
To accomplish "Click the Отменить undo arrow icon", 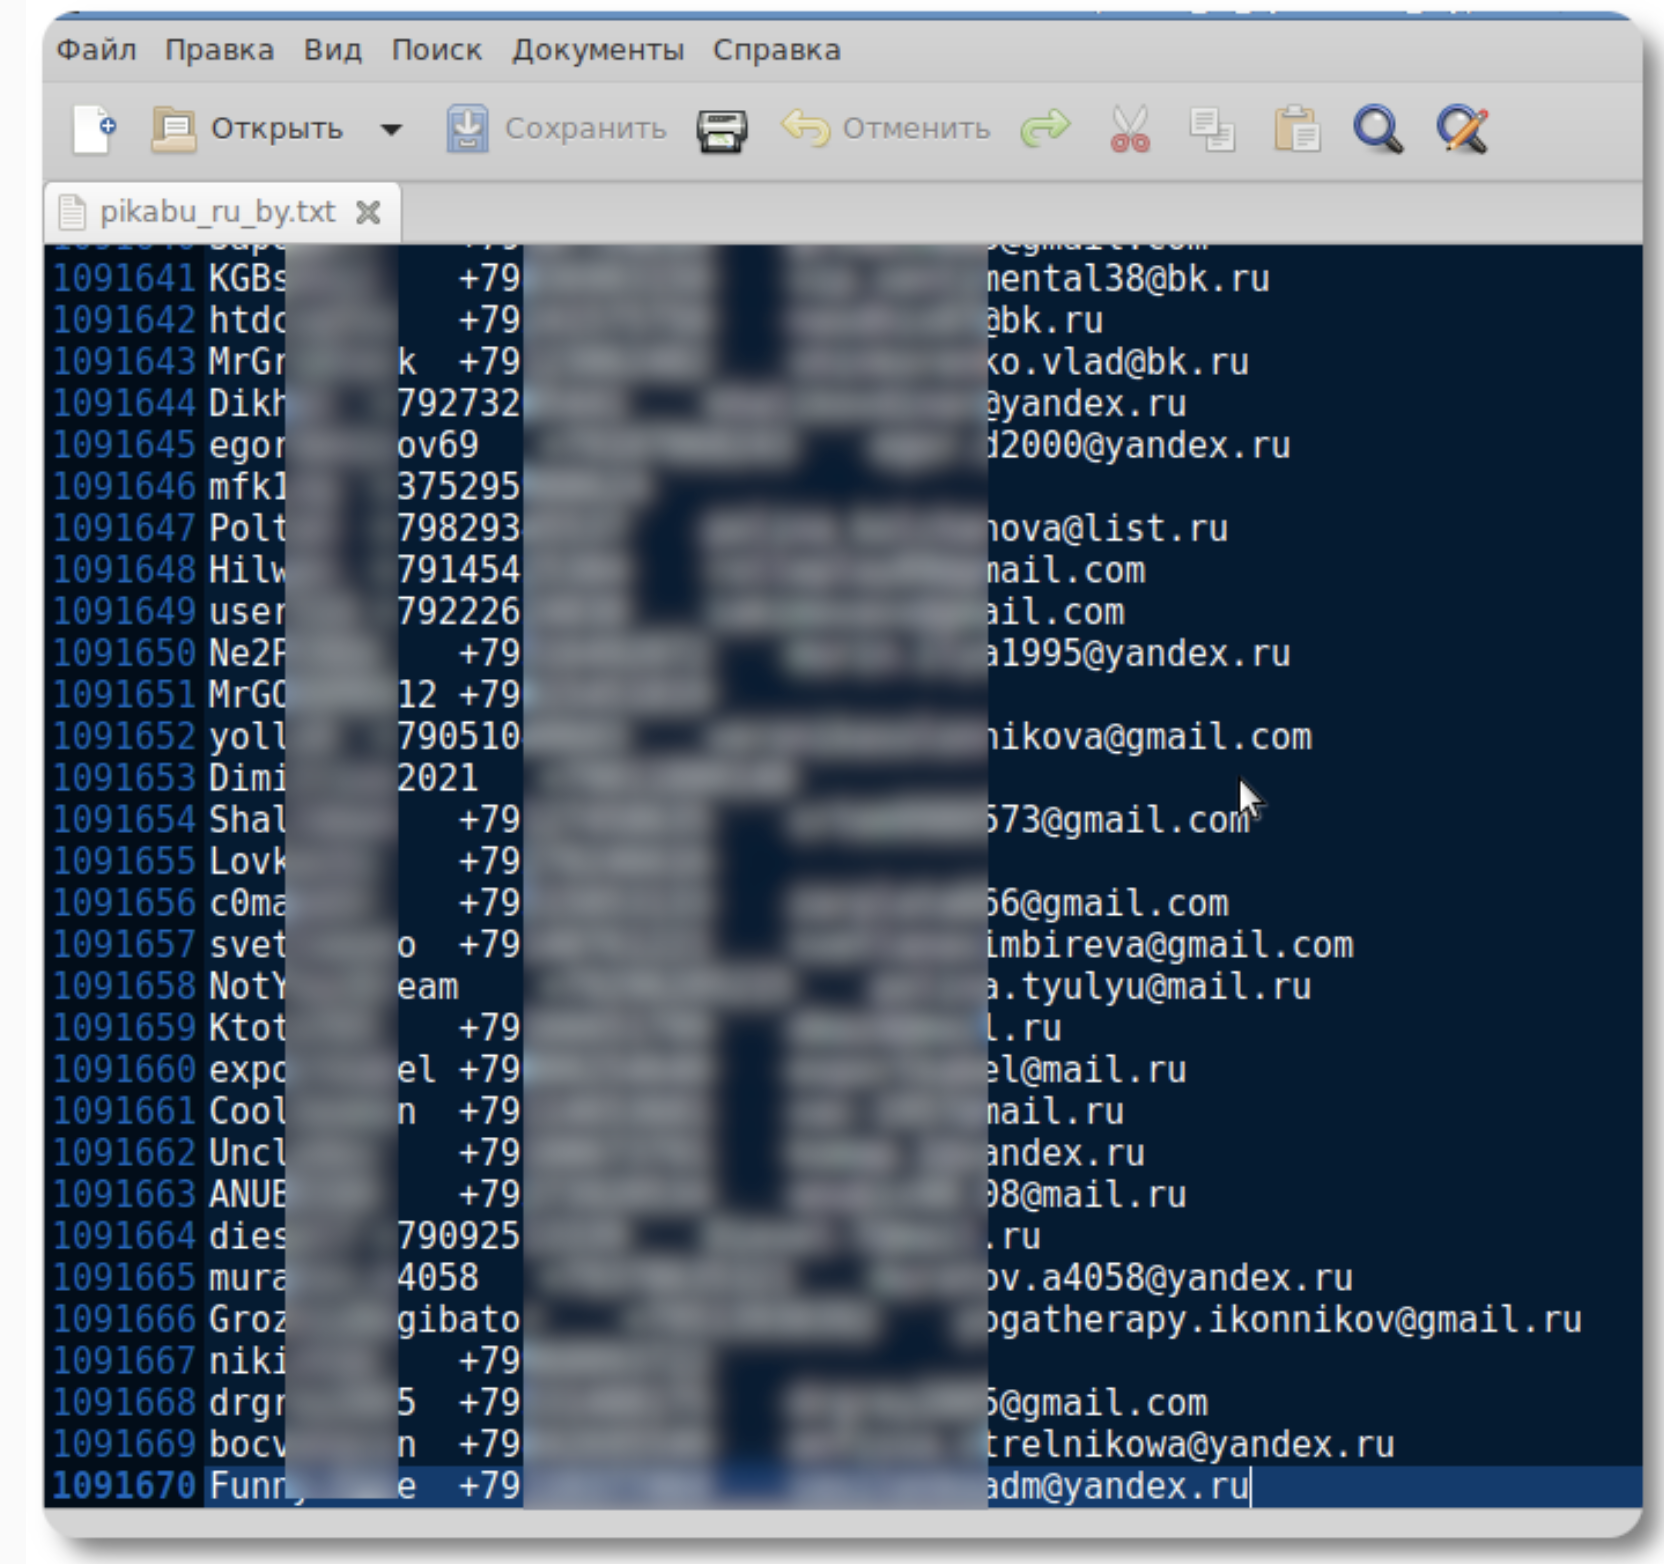I will coord(805,129).
